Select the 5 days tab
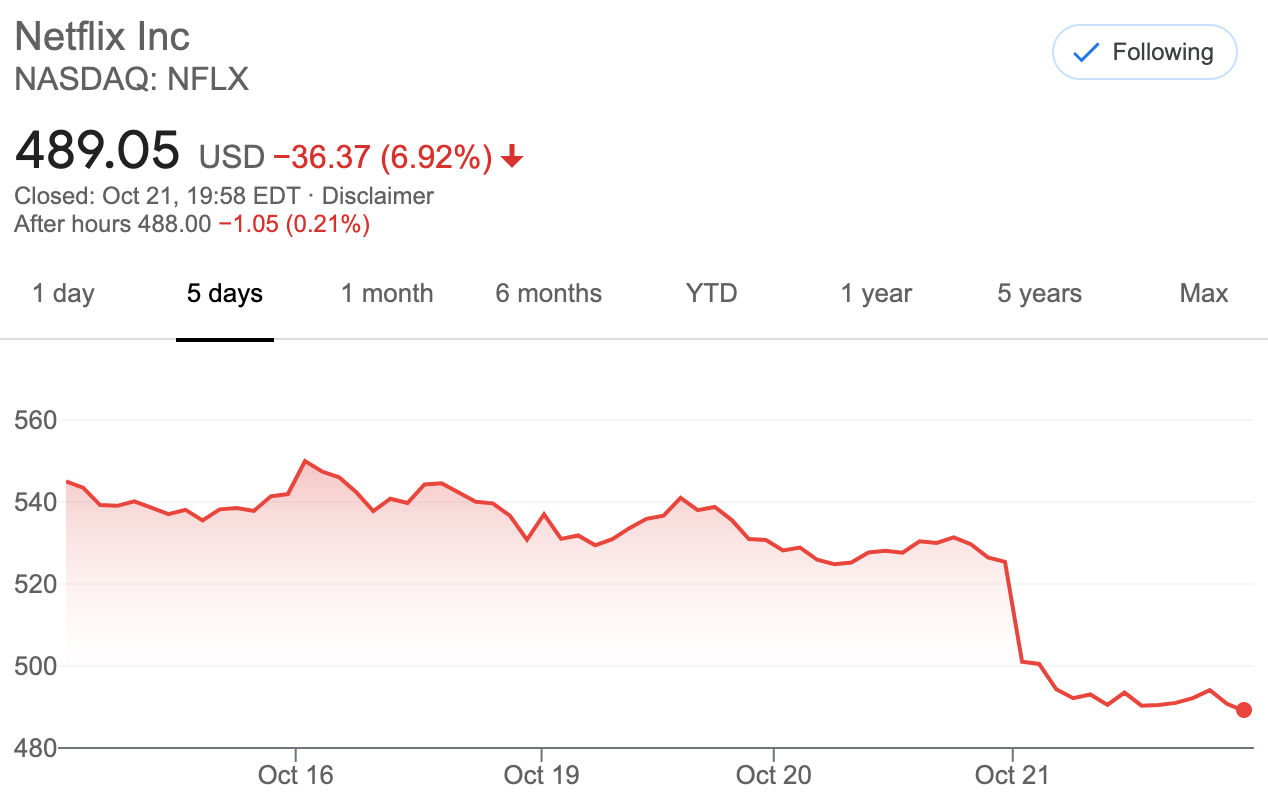This screenshot has width=1268, height=800. 225,293
